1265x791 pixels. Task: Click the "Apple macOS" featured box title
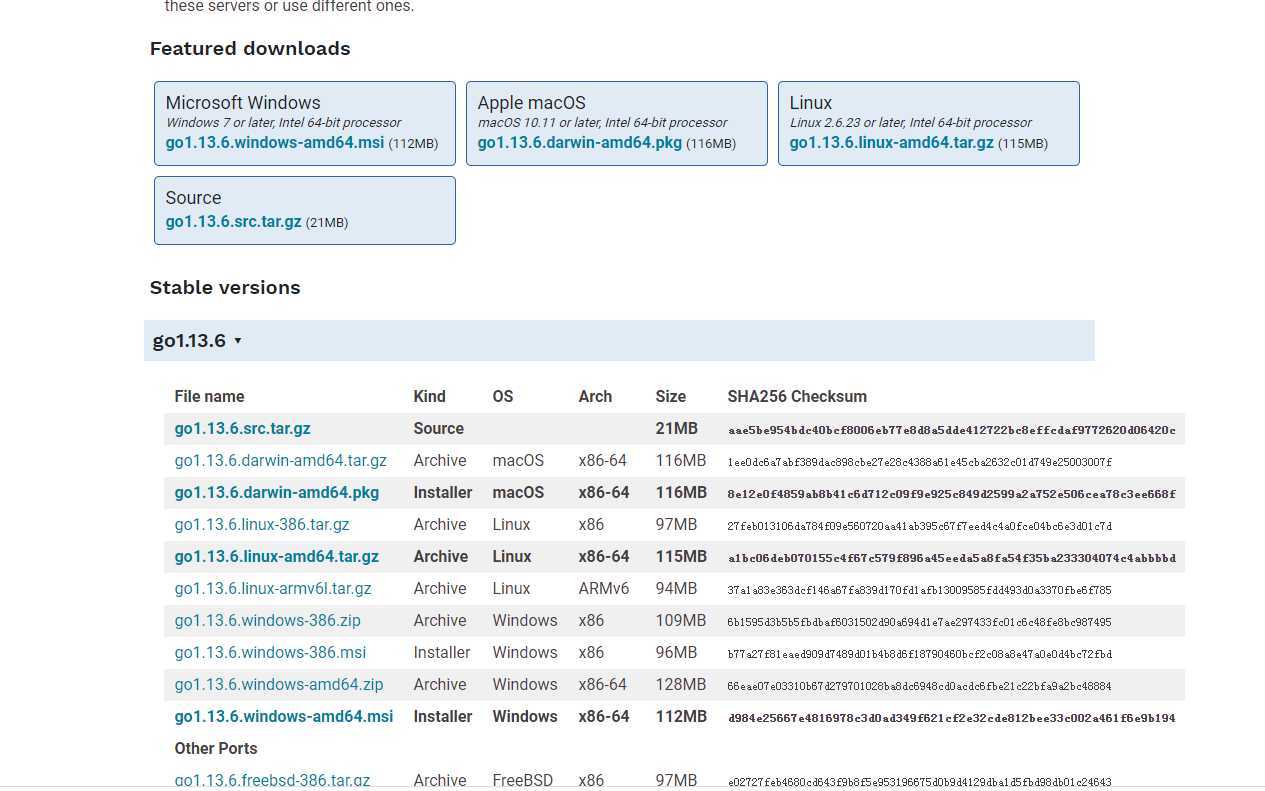(532, 103)
